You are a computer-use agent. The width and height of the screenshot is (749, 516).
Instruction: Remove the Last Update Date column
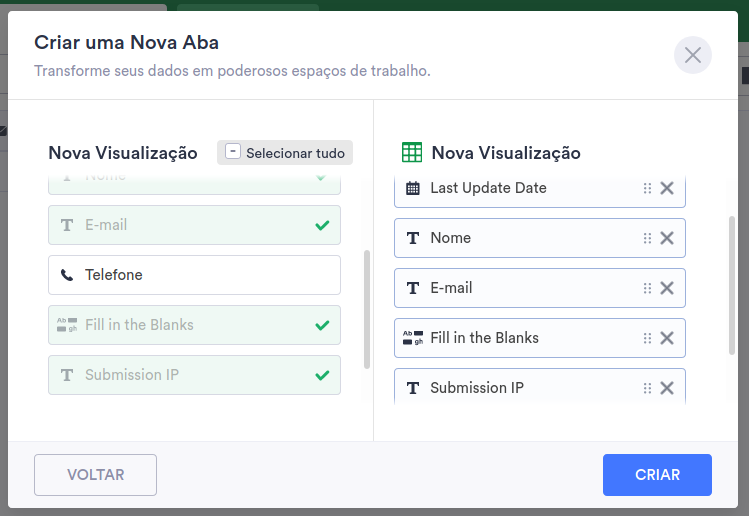click(667, 188)
